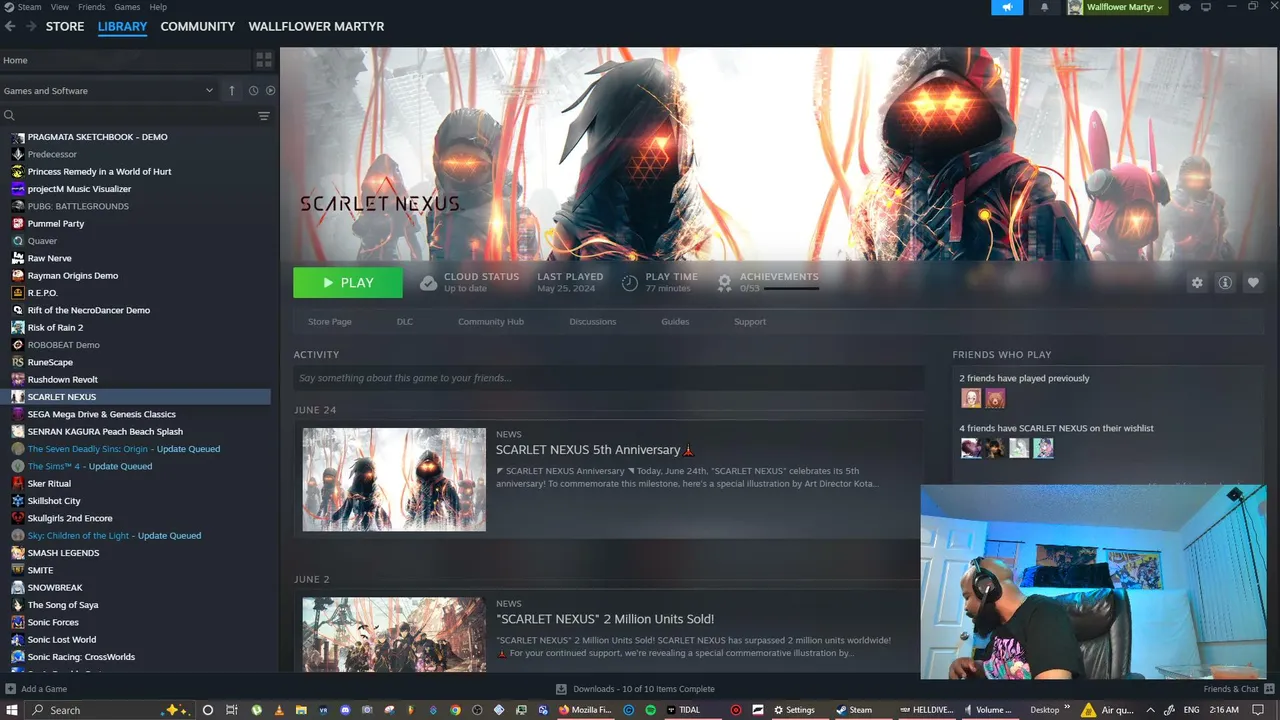Open advanced library filter options
The height and width of the screenshot is (720, 1280).
click(264, 116)
